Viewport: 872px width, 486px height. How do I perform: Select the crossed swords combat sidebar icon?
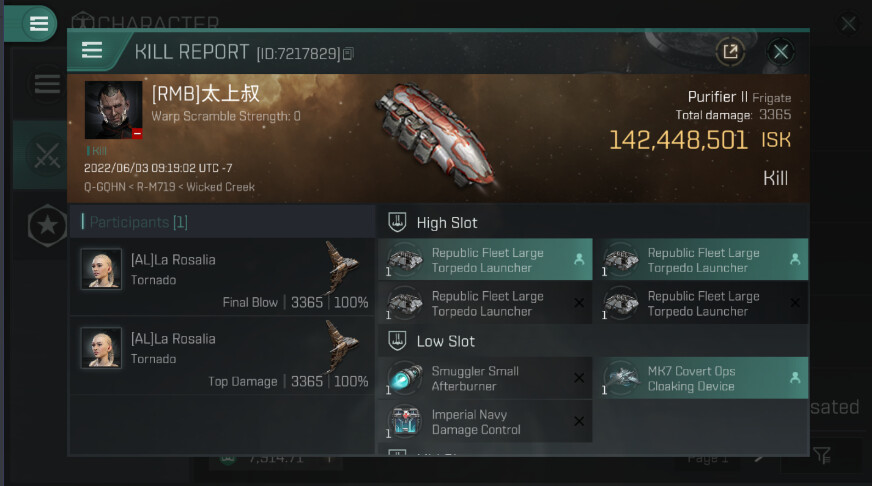47,155
